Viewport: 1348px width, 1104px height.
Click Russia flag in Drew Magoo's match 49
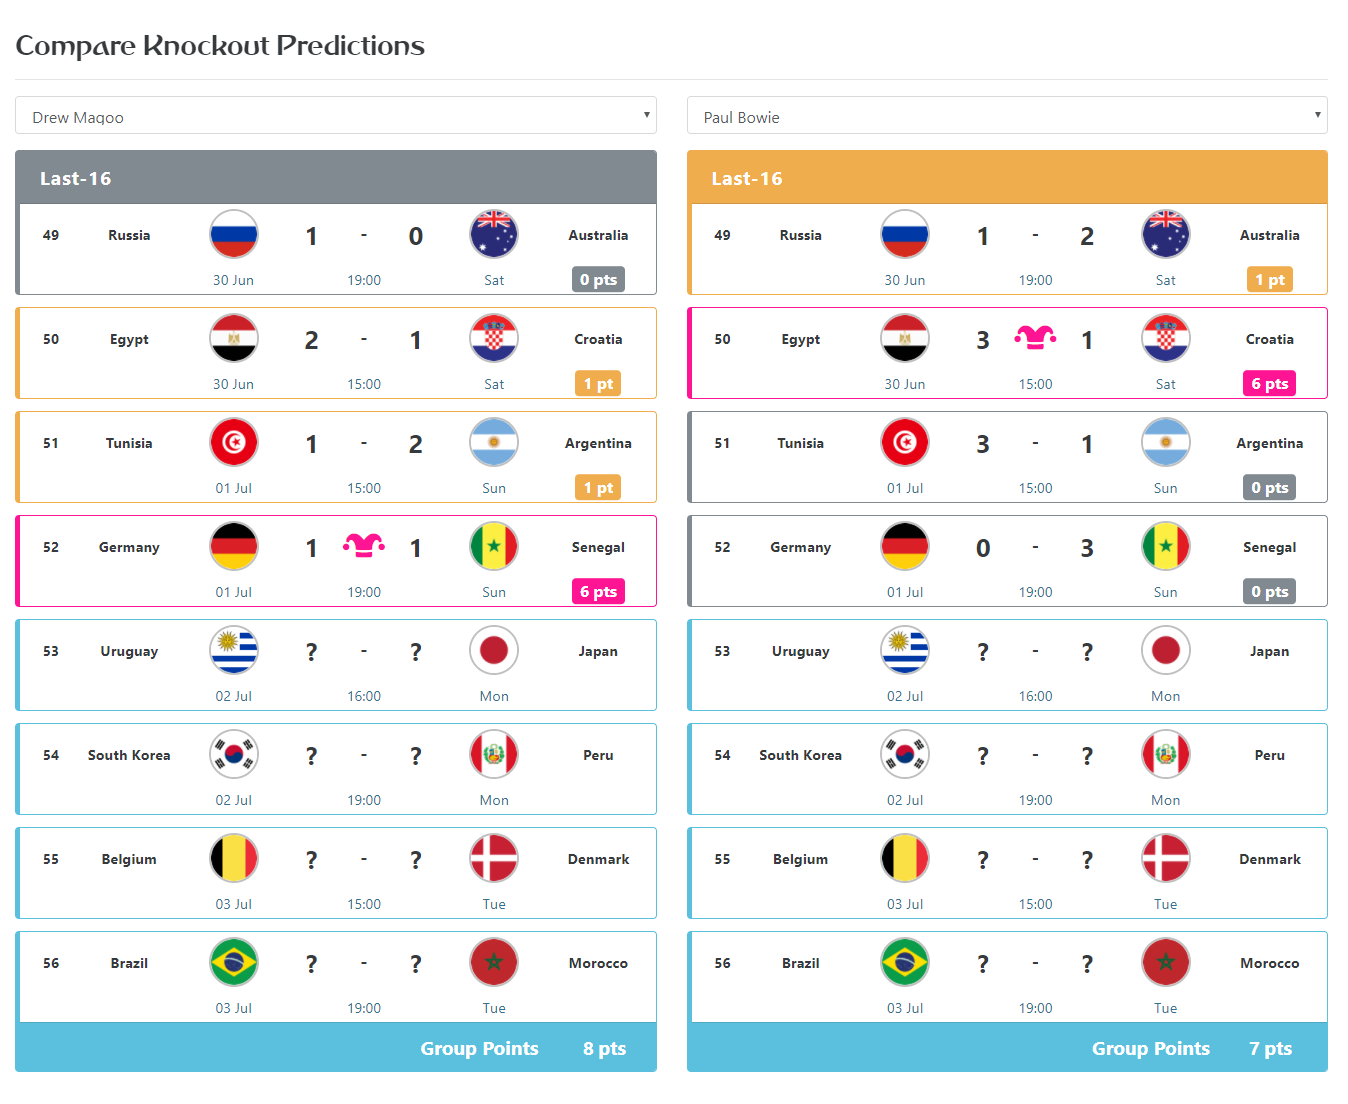click(234, 235)
